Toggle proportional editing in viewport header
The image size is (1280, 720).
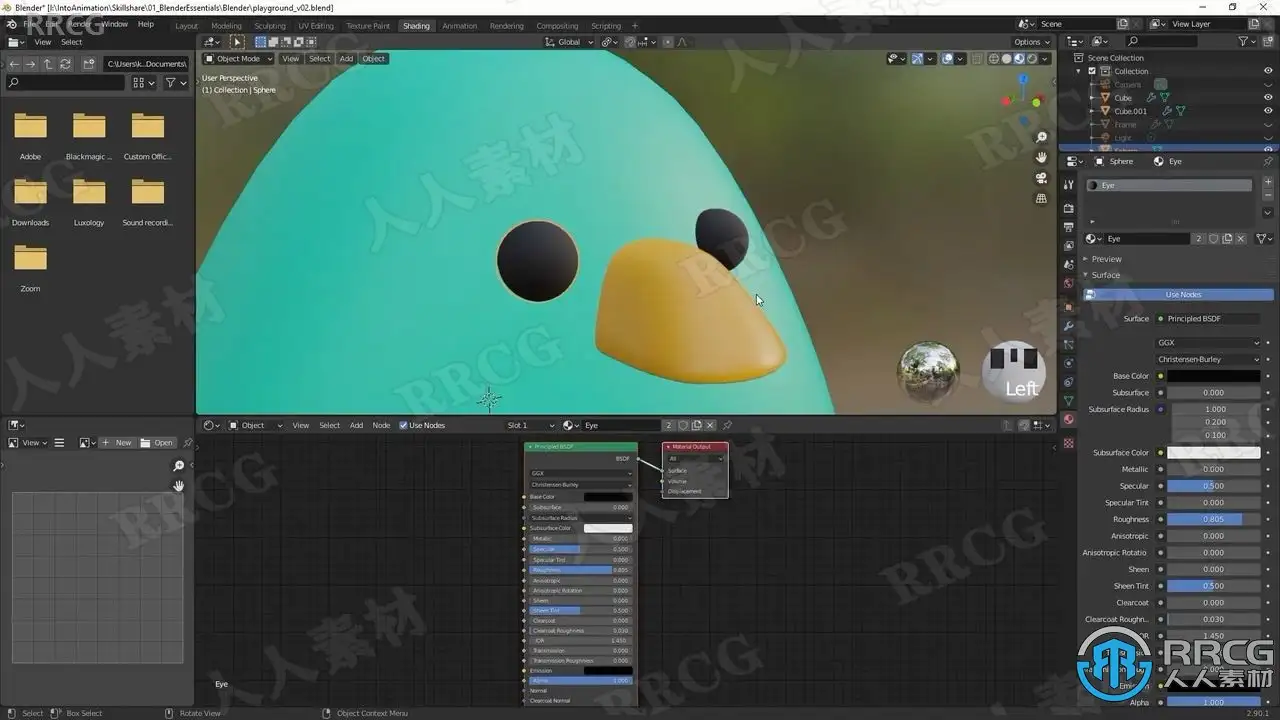pos(668,42)
